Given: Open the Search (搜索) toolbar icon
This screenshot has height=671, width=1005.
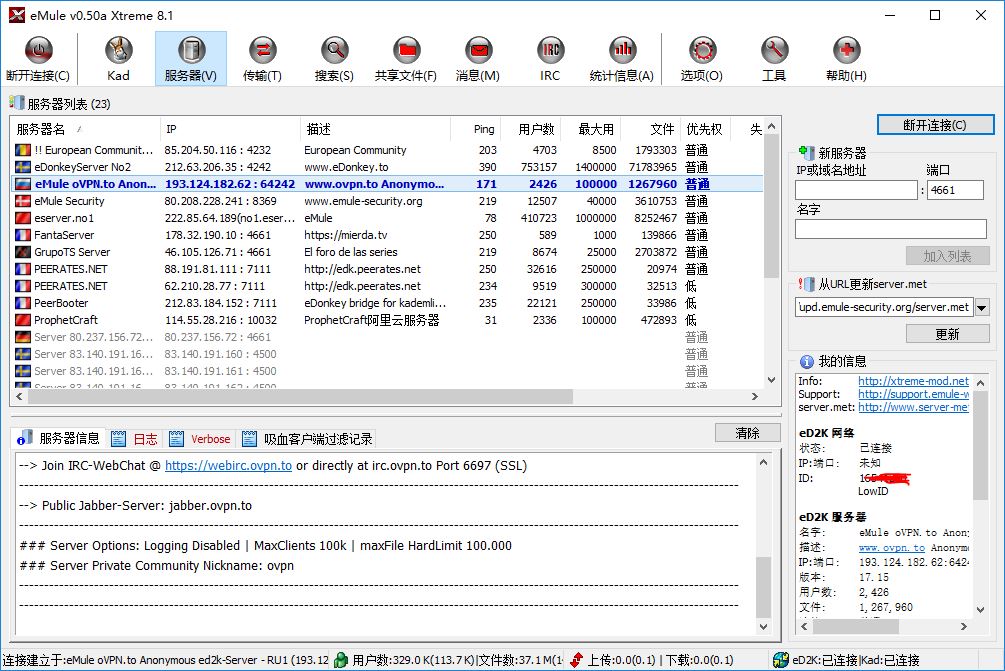Looking at the screenshot, I should tap(334, 59).
